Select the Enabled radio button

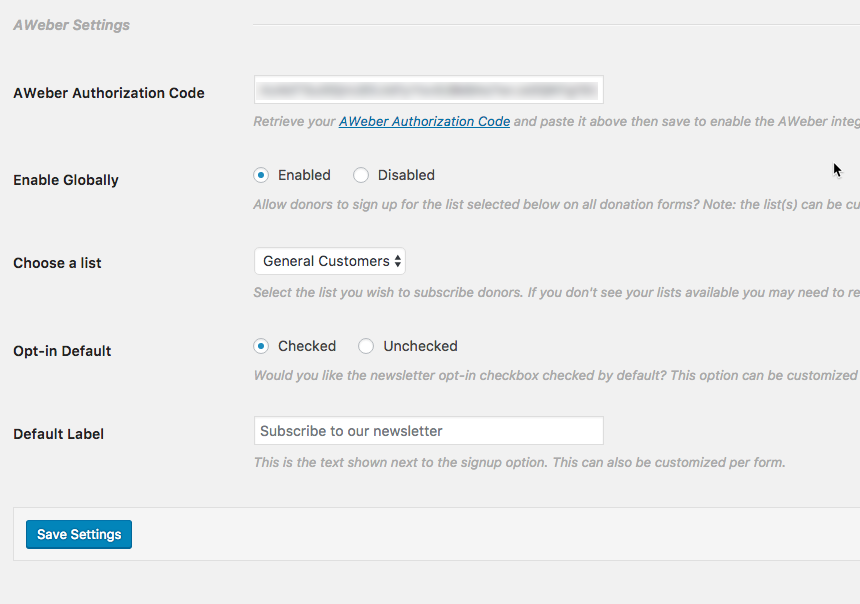[x=262, y=175]
